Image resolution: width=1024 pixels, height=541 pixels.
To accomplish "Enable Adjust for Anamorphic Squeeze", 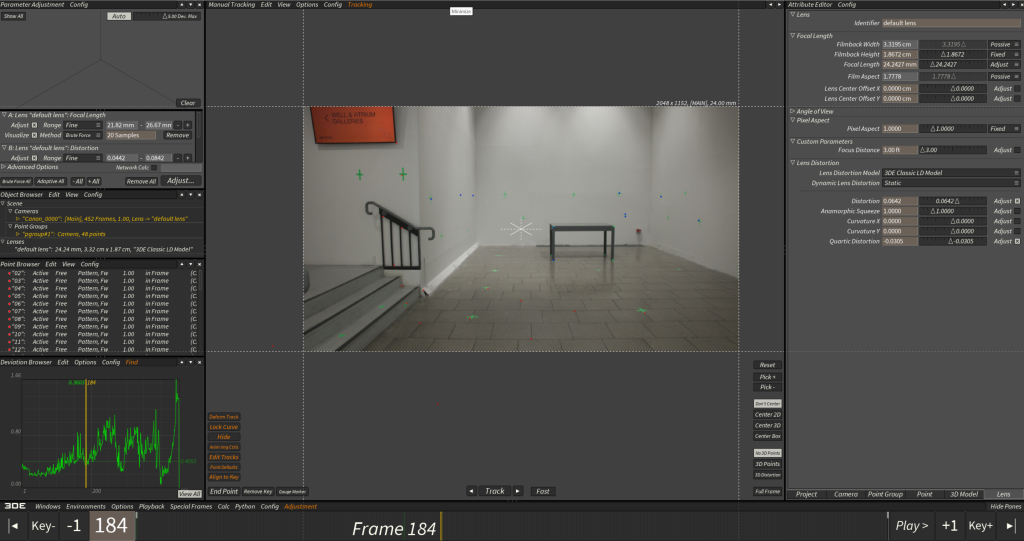I will pos(1017,211).
